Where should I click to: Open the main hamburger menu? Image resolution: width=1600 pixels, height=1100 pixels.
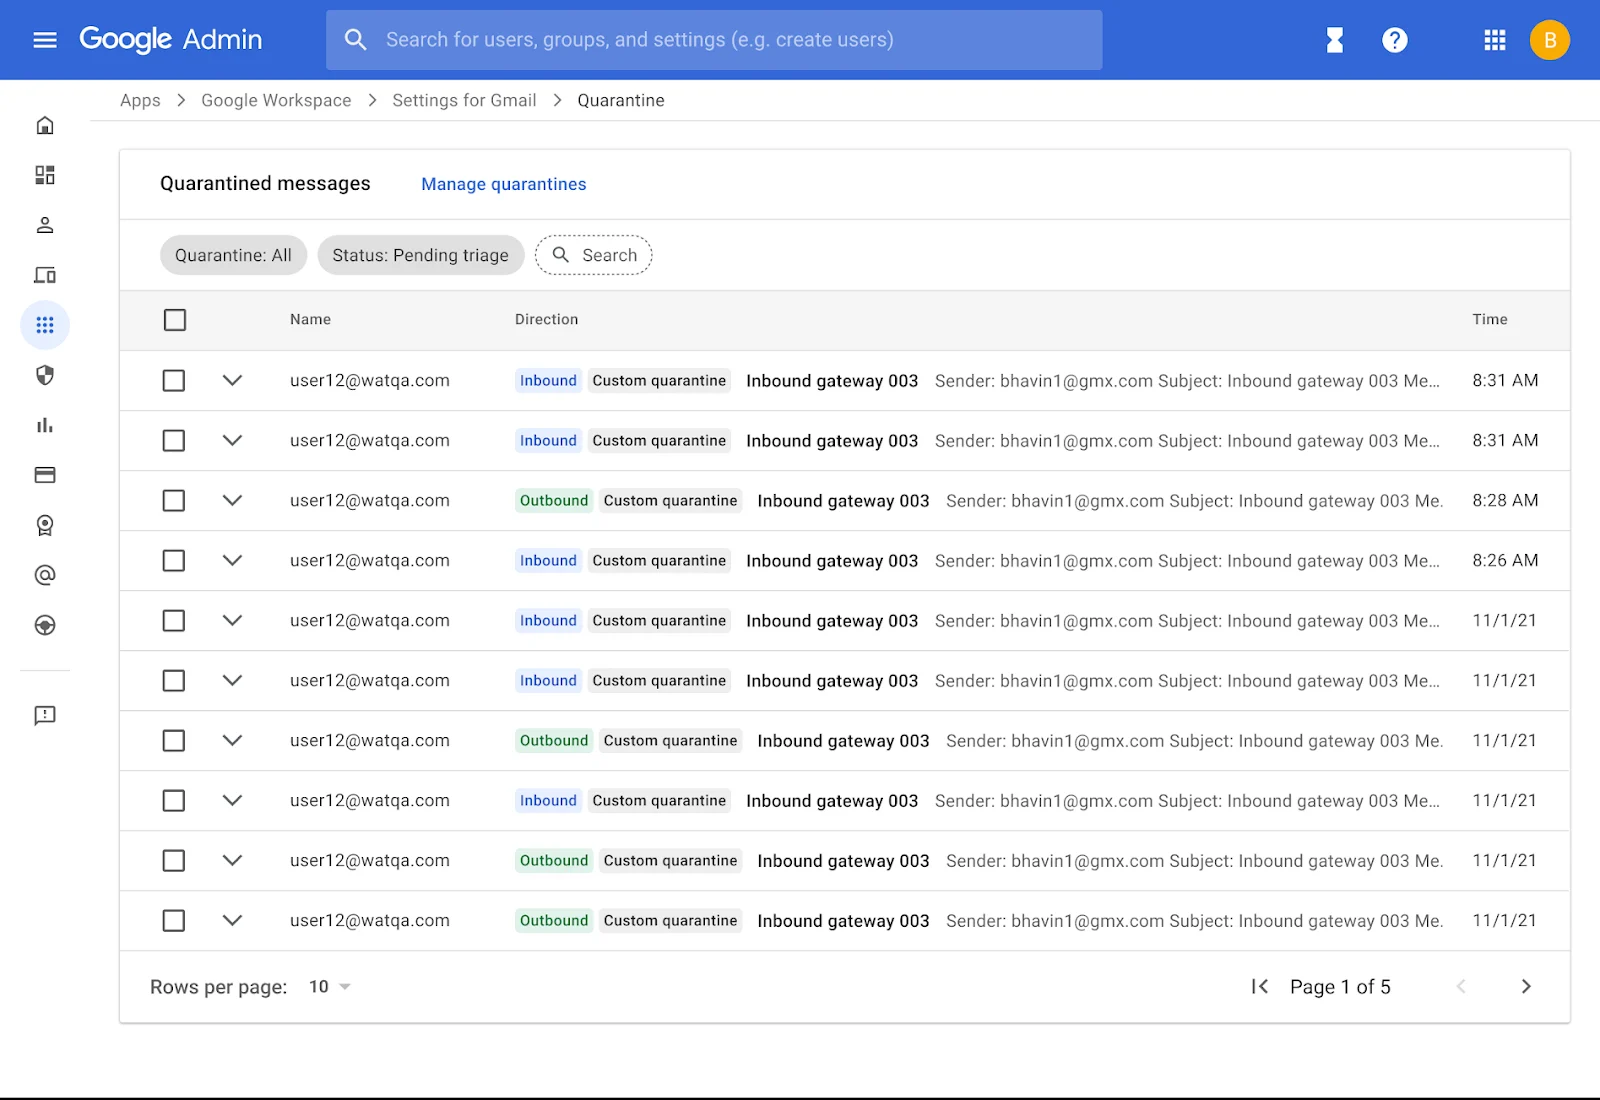coord(45,40)
